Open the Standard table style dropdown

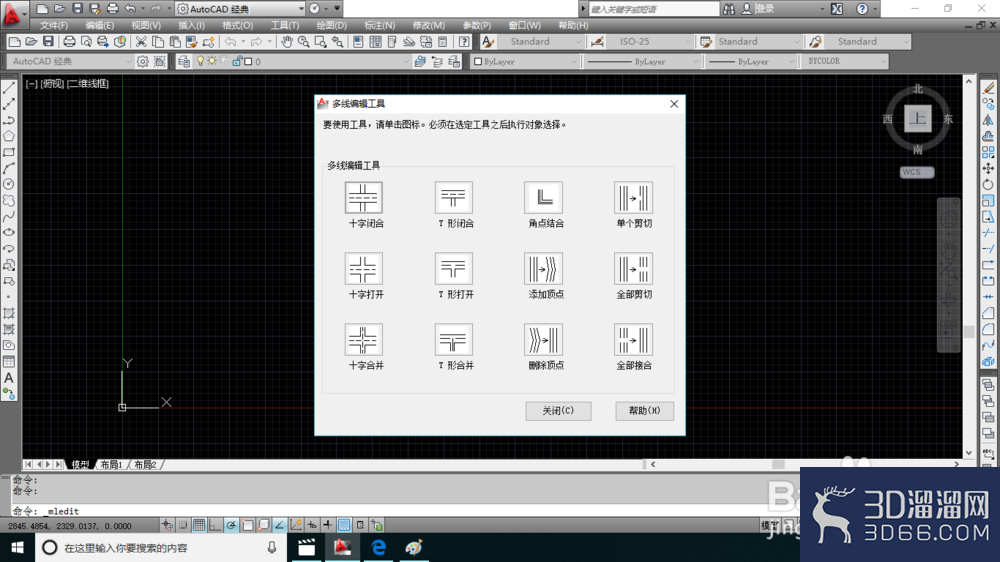(758, 41)
